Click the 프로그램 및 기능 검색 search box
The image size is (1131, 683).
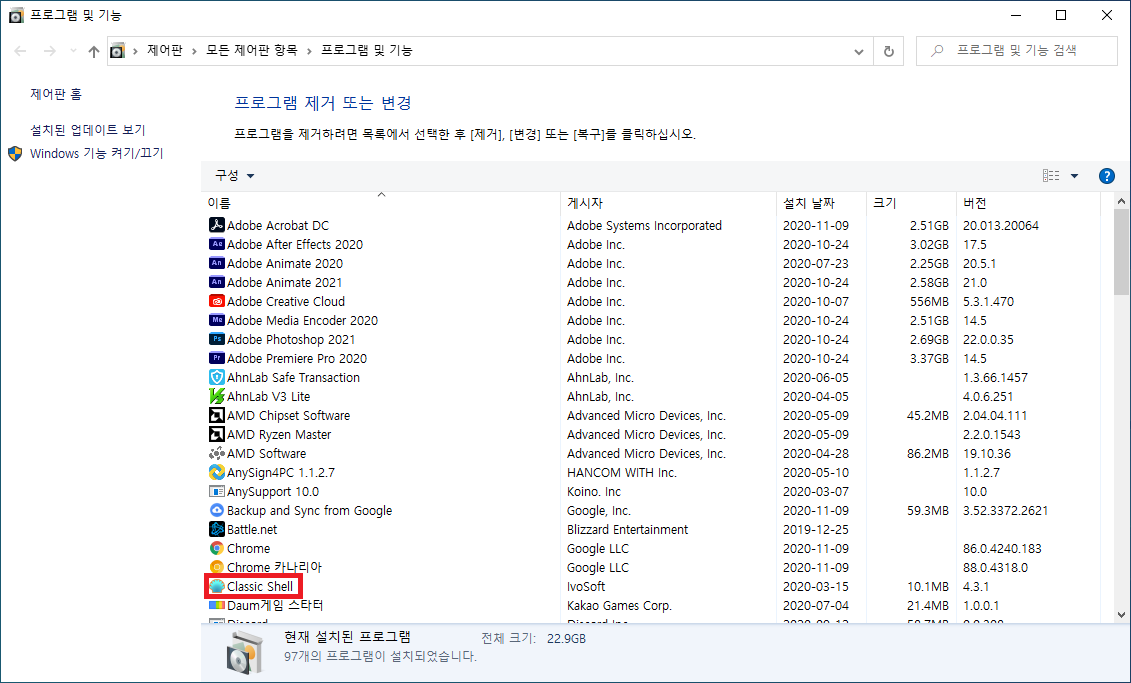pos(1016,51)
